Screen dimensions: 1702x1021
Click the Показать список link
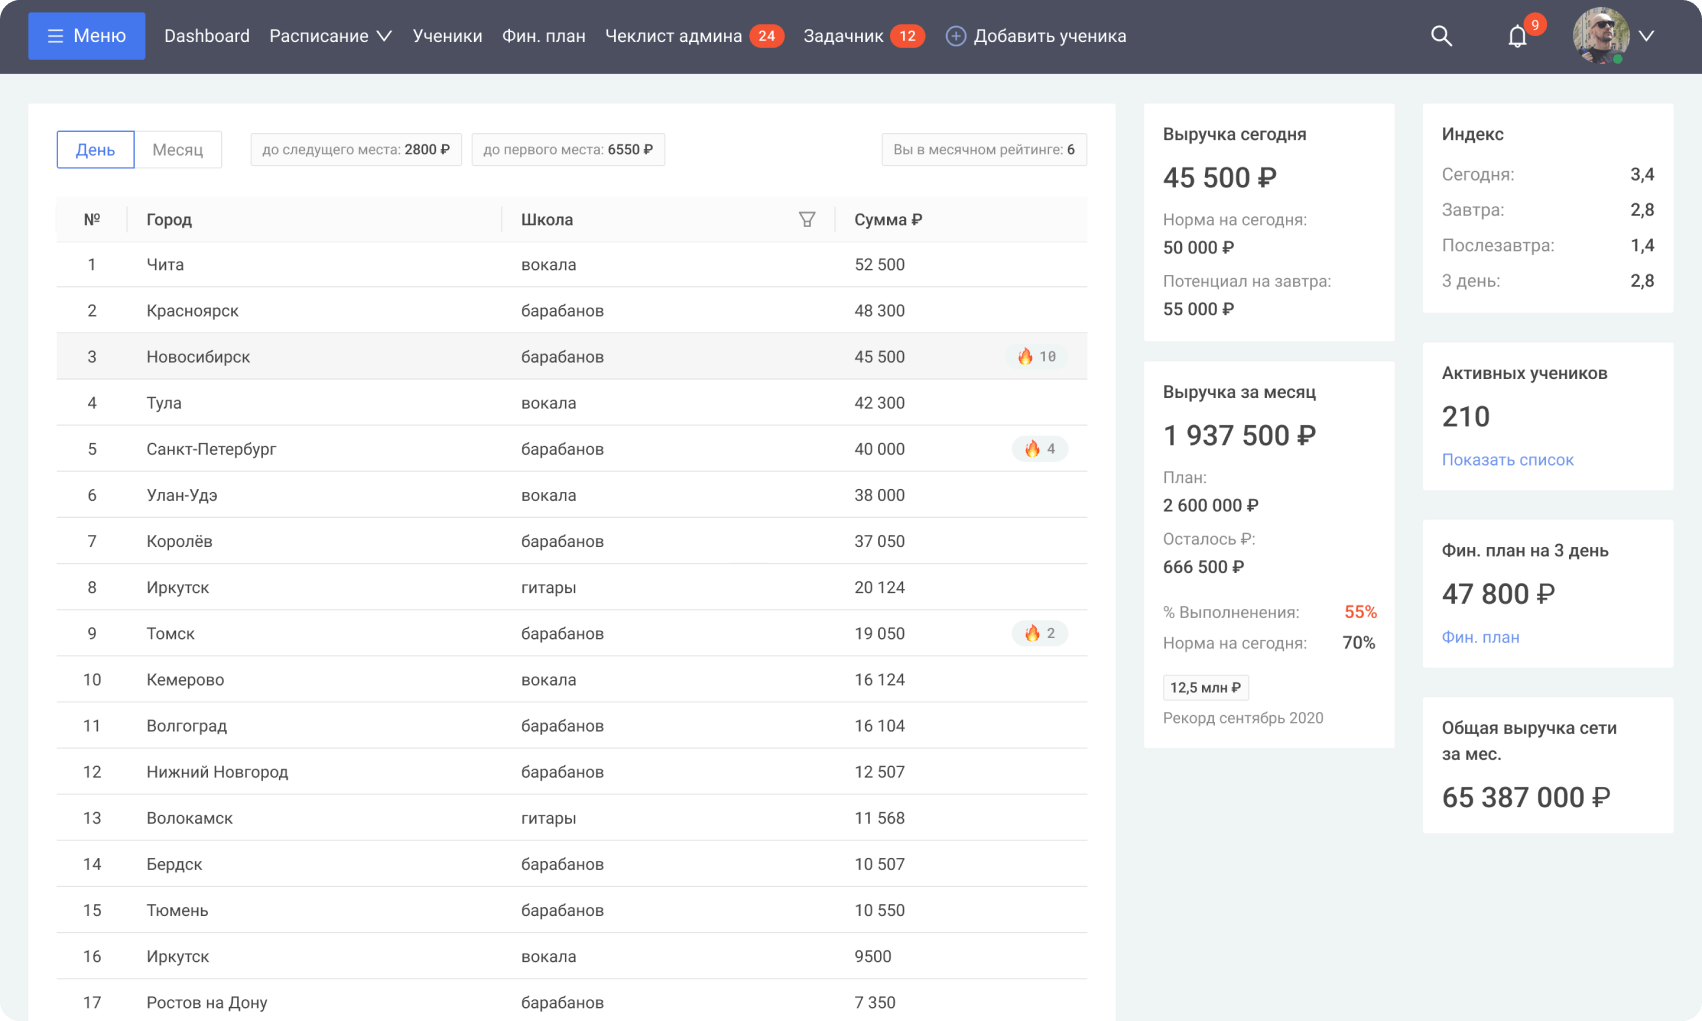pyautogui.click(x=1507, y=460)
